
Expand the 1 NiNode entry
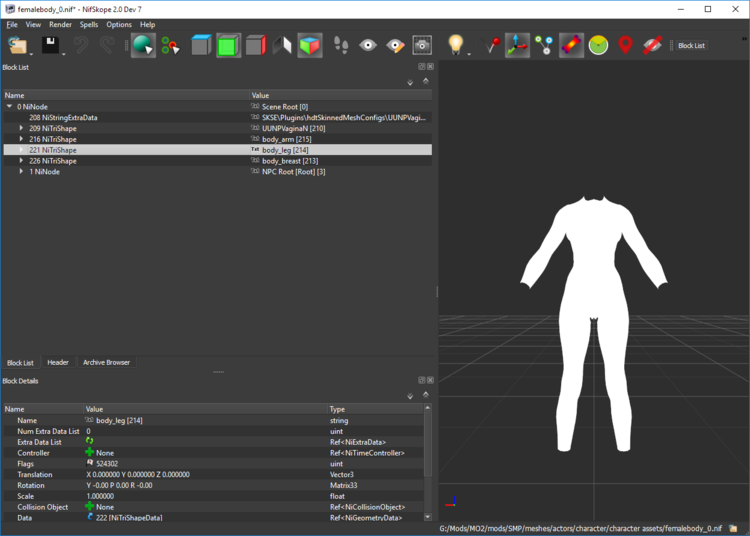[x=21, y=171]
